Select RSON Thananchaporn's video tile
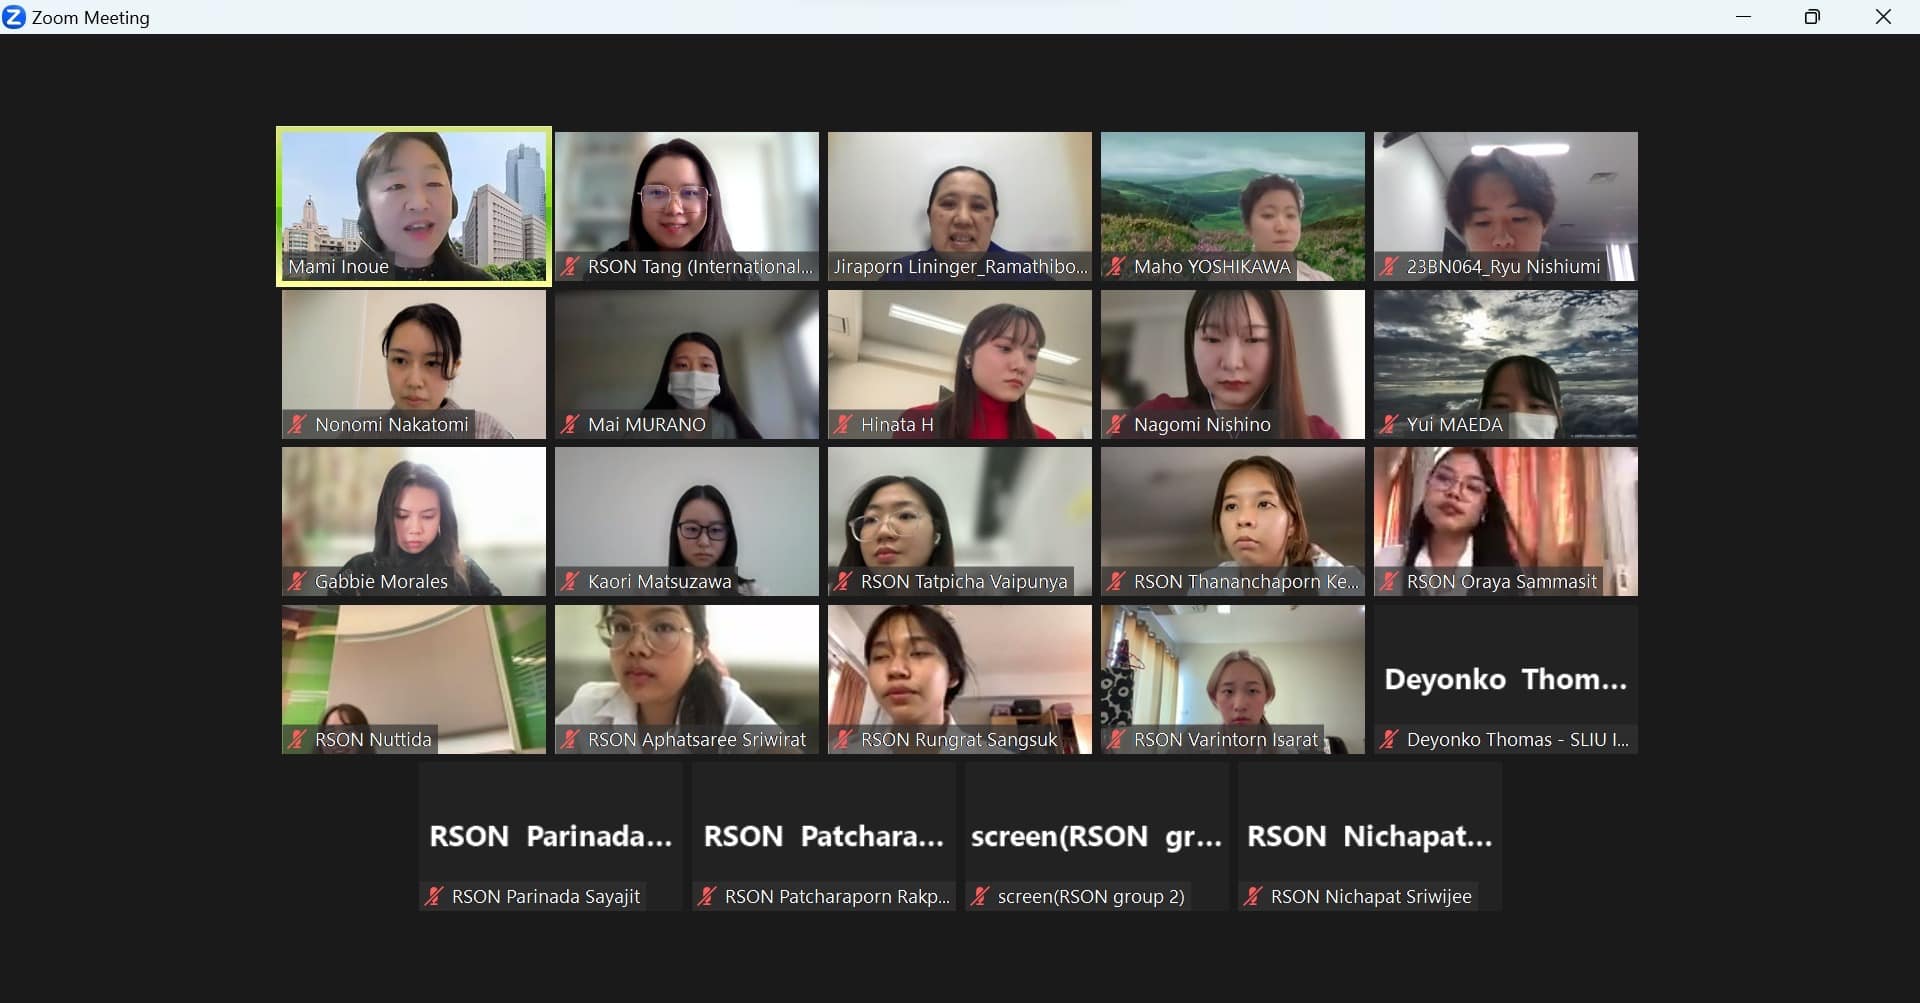 point(1233,521)
